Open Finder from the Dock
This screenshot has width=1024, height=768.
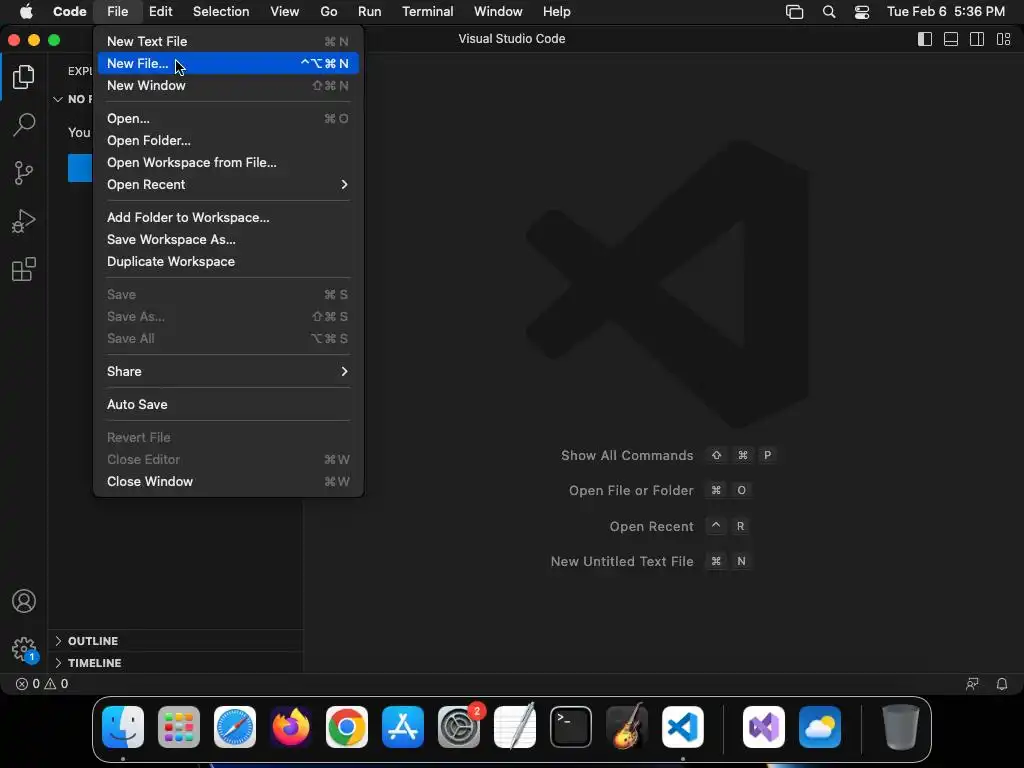(x=123, y=727)
